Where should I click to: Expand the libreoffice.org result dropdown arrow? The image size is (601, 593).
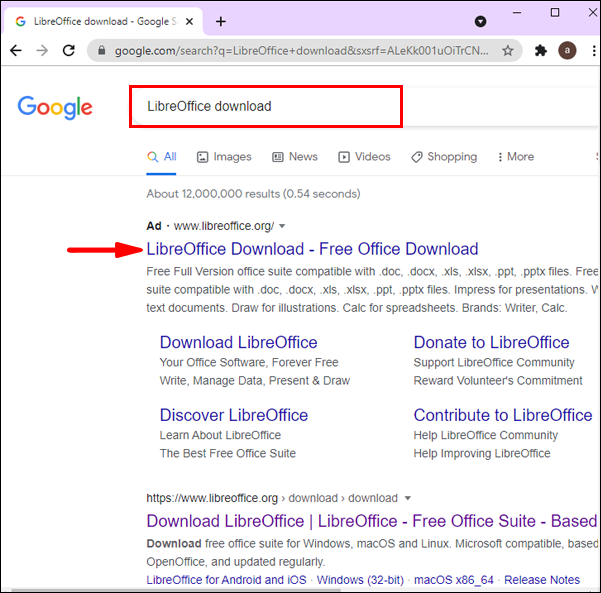pyautogui.click(x=408, y=498)
